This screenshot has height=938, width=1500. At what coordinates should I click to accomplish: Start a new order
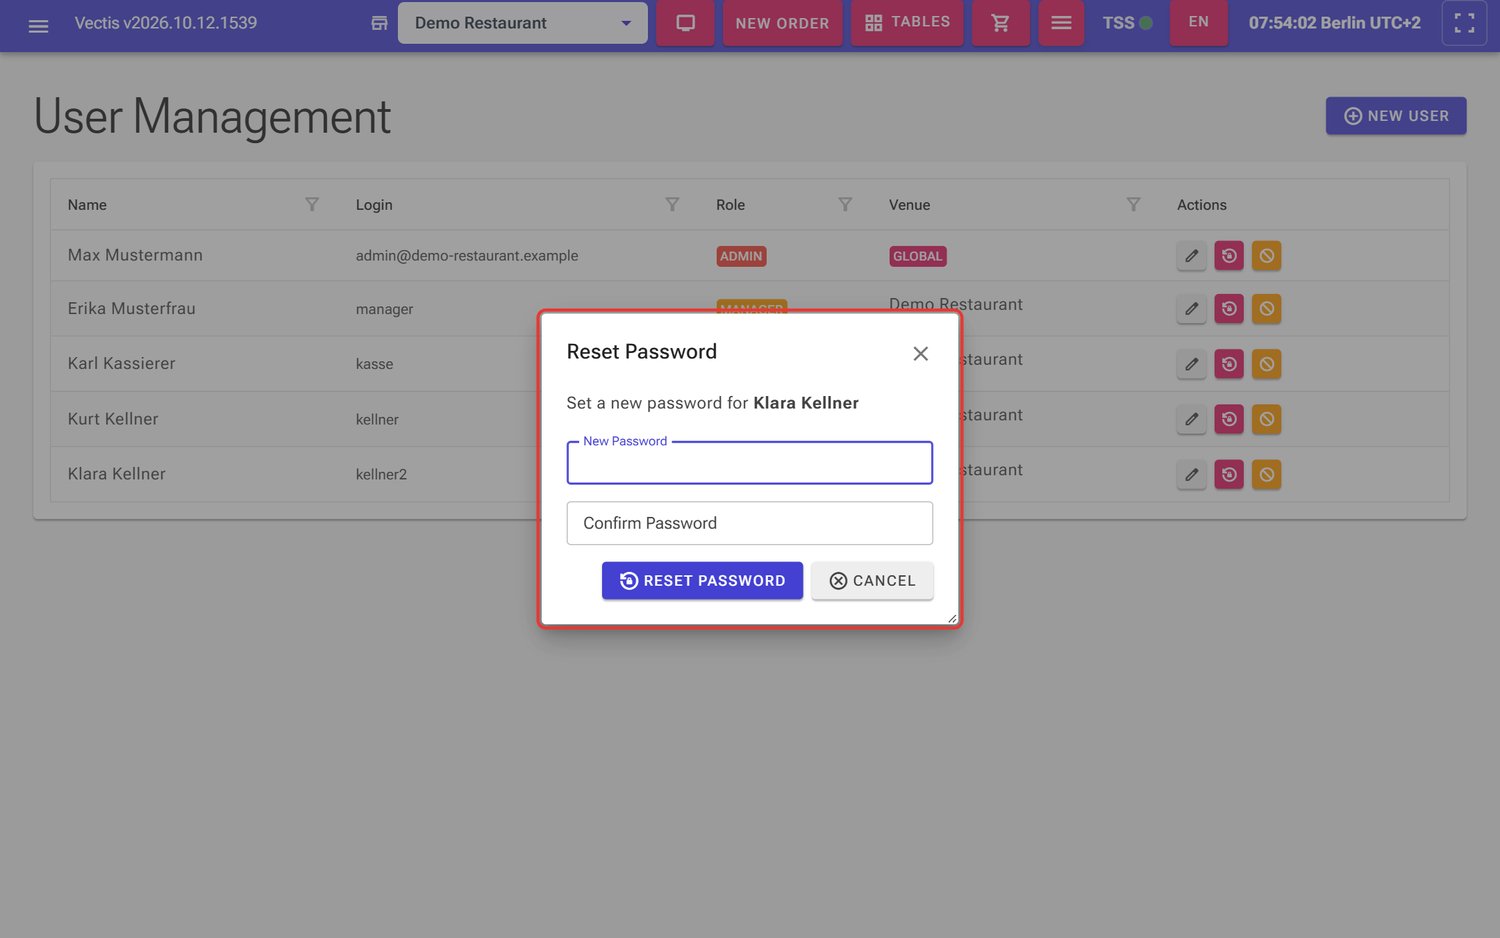[x=782, y=23]
